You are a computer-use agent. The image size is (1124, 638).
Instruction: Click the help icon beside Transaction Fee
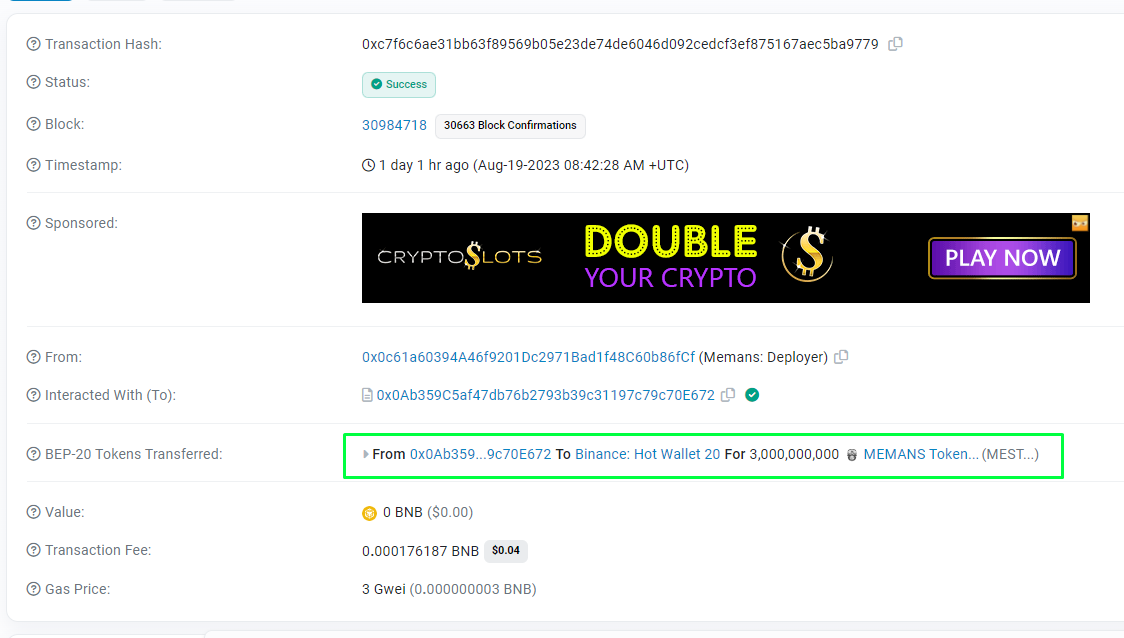tap(34, 550)
